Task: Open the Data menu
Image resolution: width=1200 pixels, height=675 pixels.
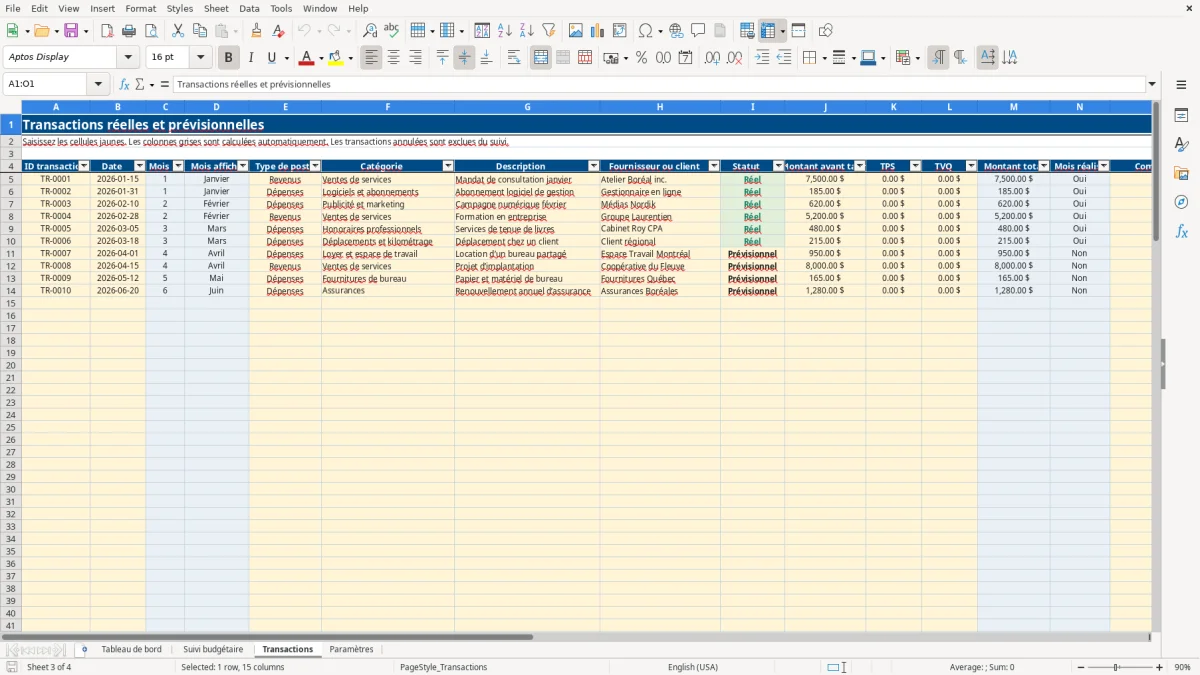Action: (x=249, y=8)
